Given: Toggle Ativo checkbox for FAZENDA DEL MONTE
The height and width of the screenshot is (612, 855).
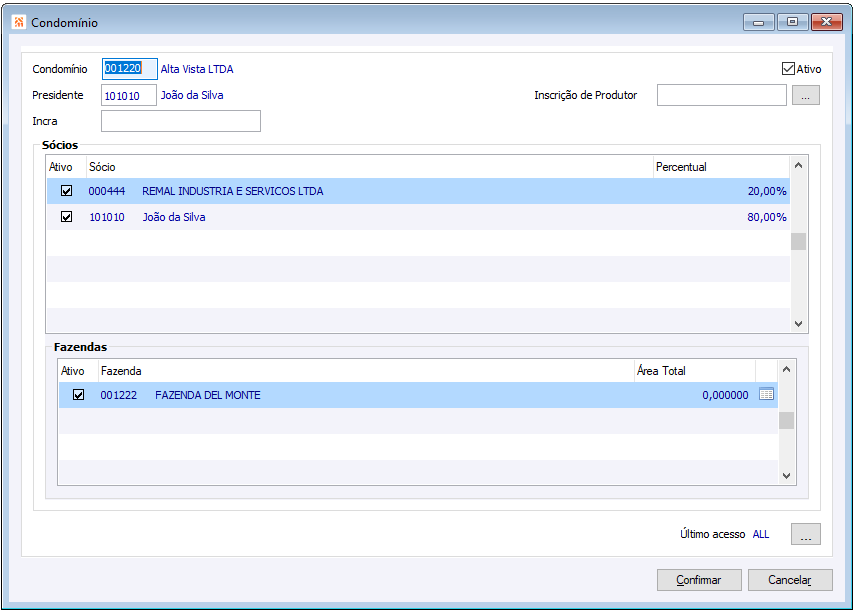Looking at the screenshot, I should pyautogui.click(x=79, y=395).
